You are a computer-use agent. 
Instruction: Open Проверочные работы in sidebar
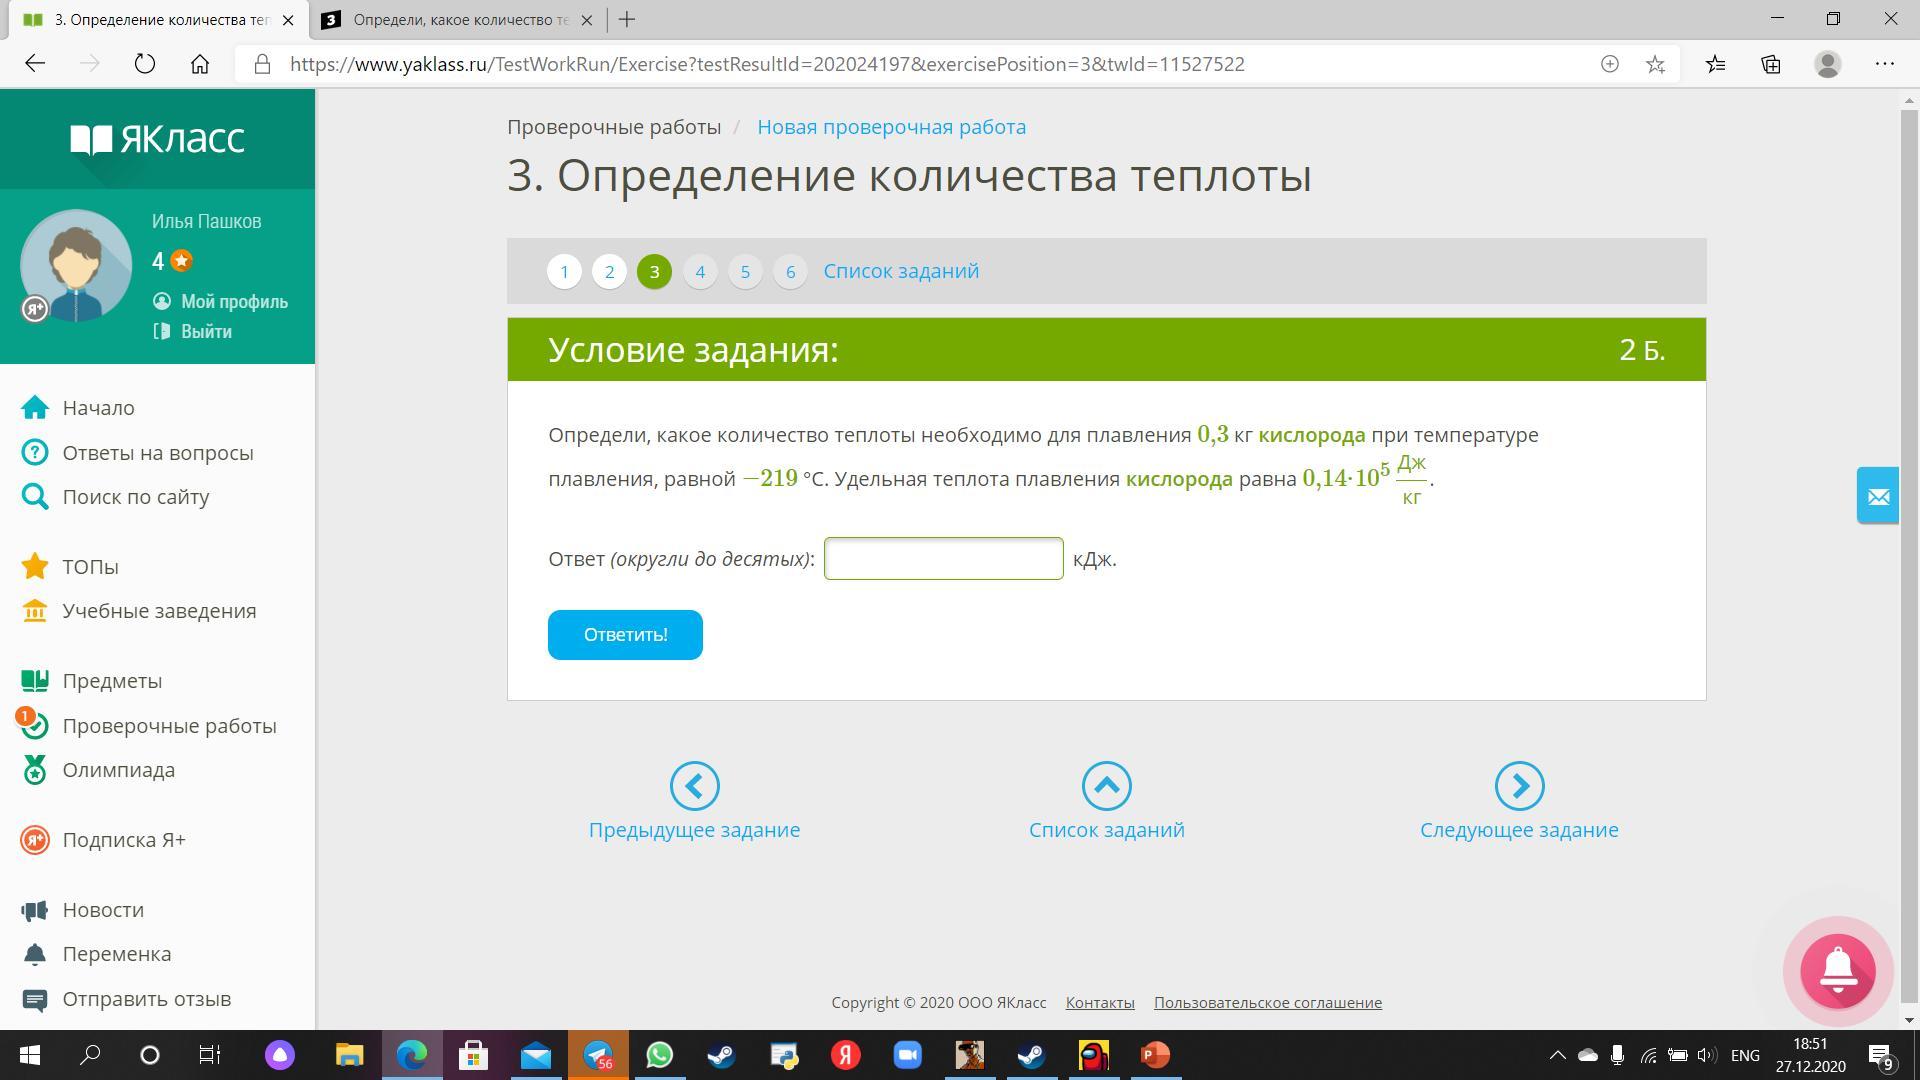coord(168,726)
